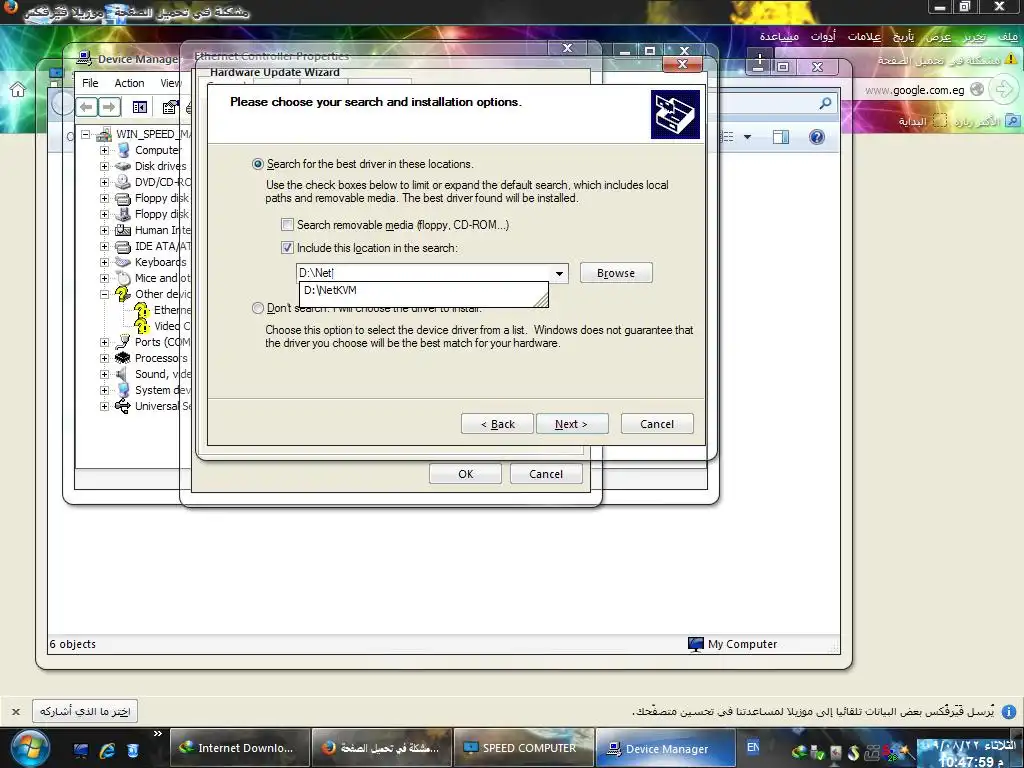Switch to Internet Download taskbar button
Image resolution: width=1024 pixels, height=768 pixels.
click(x=238, y=748)
